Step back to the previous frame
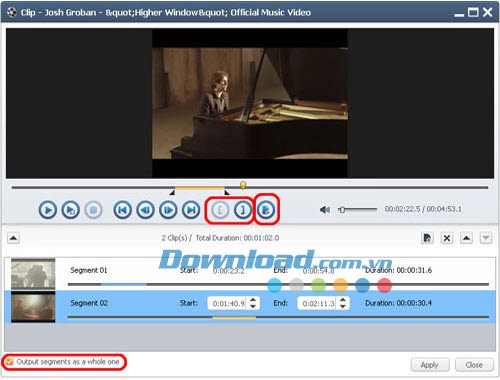The image size is (500, 380). point(145,210)
